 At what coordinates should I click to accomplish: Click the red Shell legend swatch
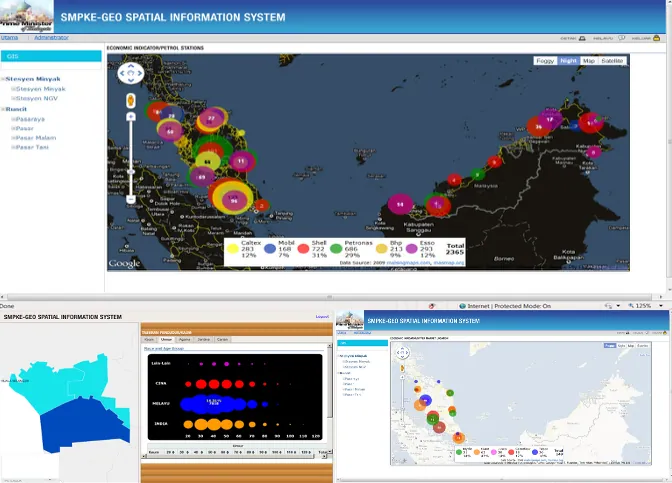pos(303,249)
